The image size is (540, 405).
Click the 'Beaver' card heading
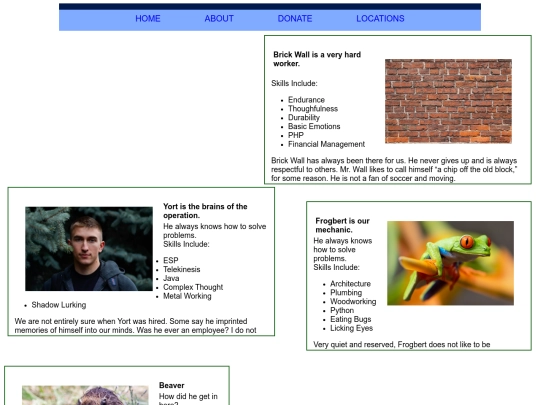tap(172, 385)
